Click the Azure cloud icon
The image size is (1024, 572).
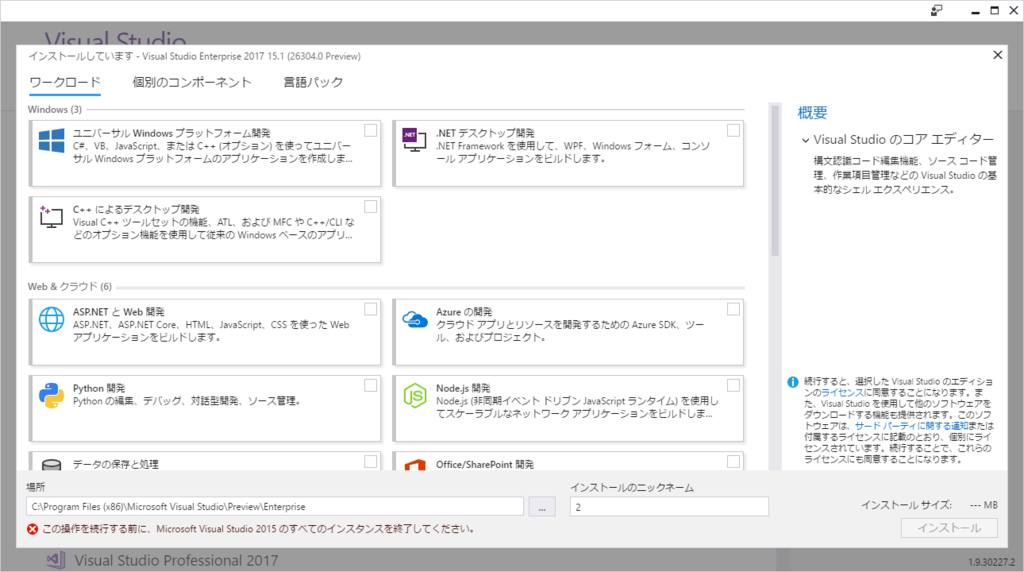[415, 319]
